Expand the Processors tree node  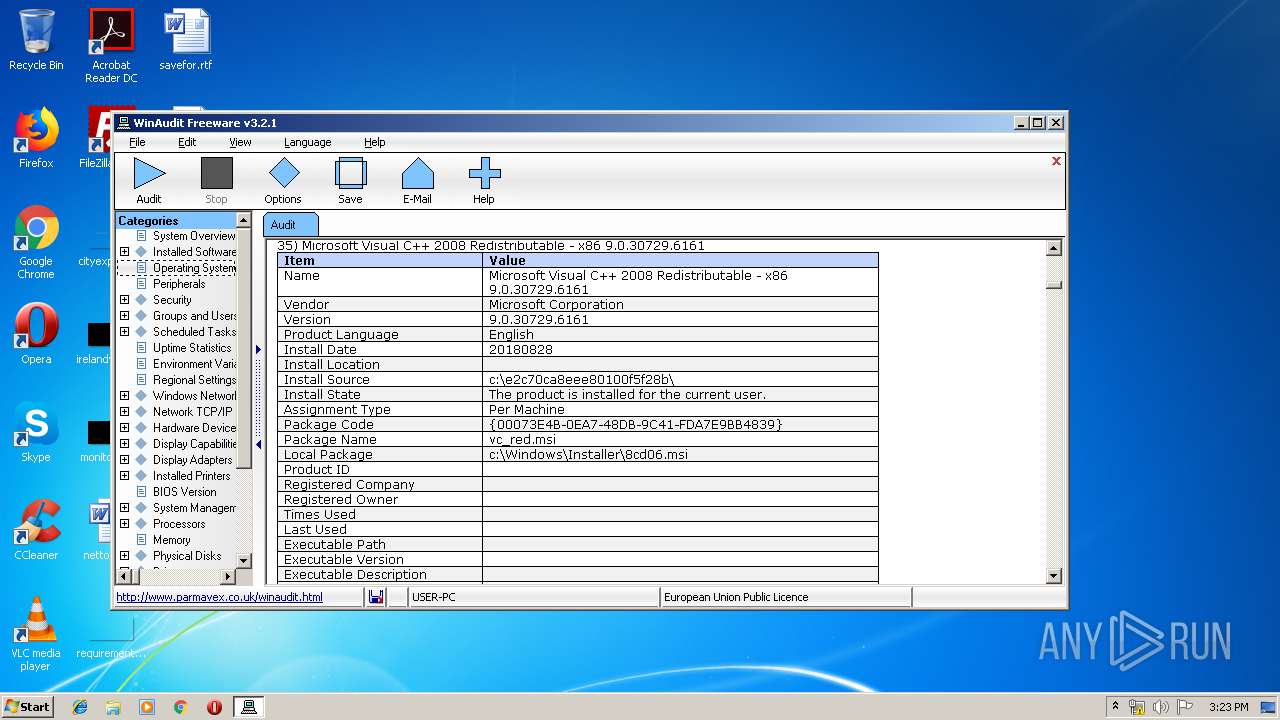point(124,524)
